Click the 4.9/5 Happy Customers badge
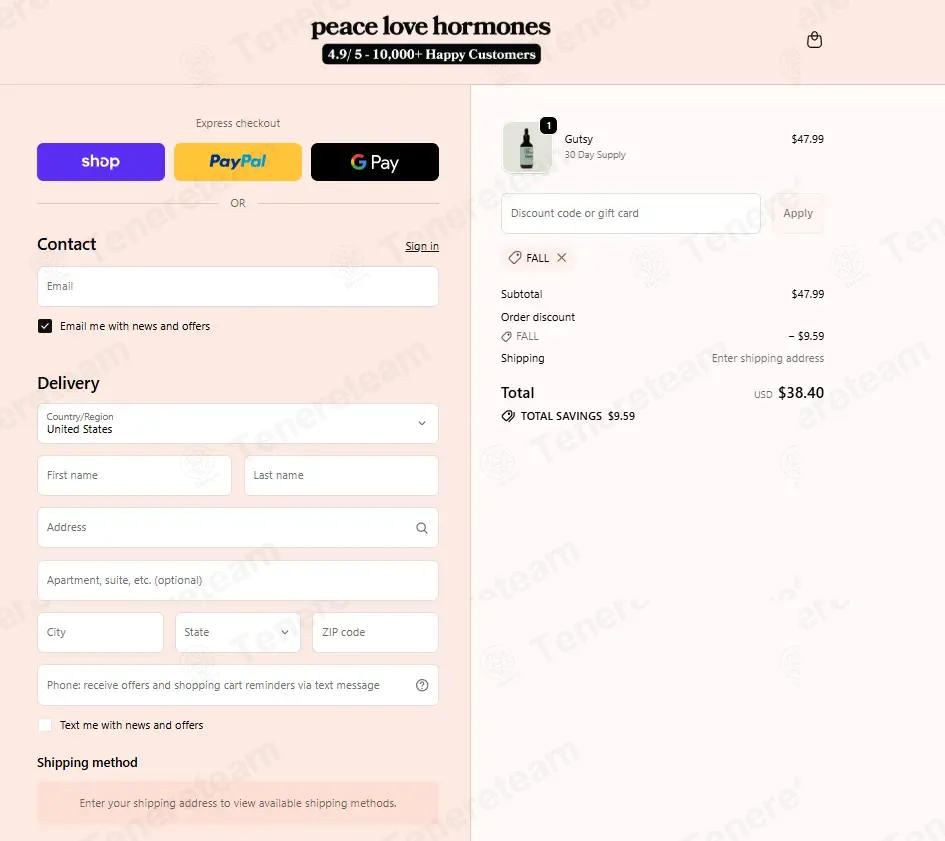945x841 pixels. tap(431, 54)
